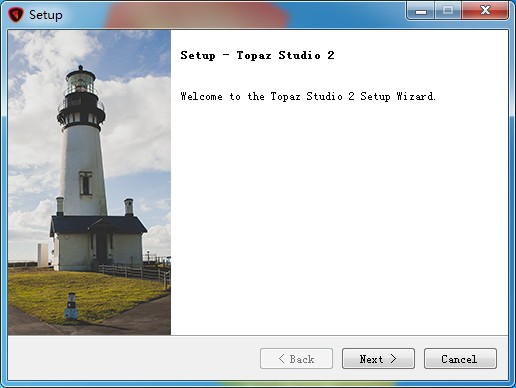Click the Topaz shield icon in title bar
This screenshot has height=388, width=516.
pos(15,15)
